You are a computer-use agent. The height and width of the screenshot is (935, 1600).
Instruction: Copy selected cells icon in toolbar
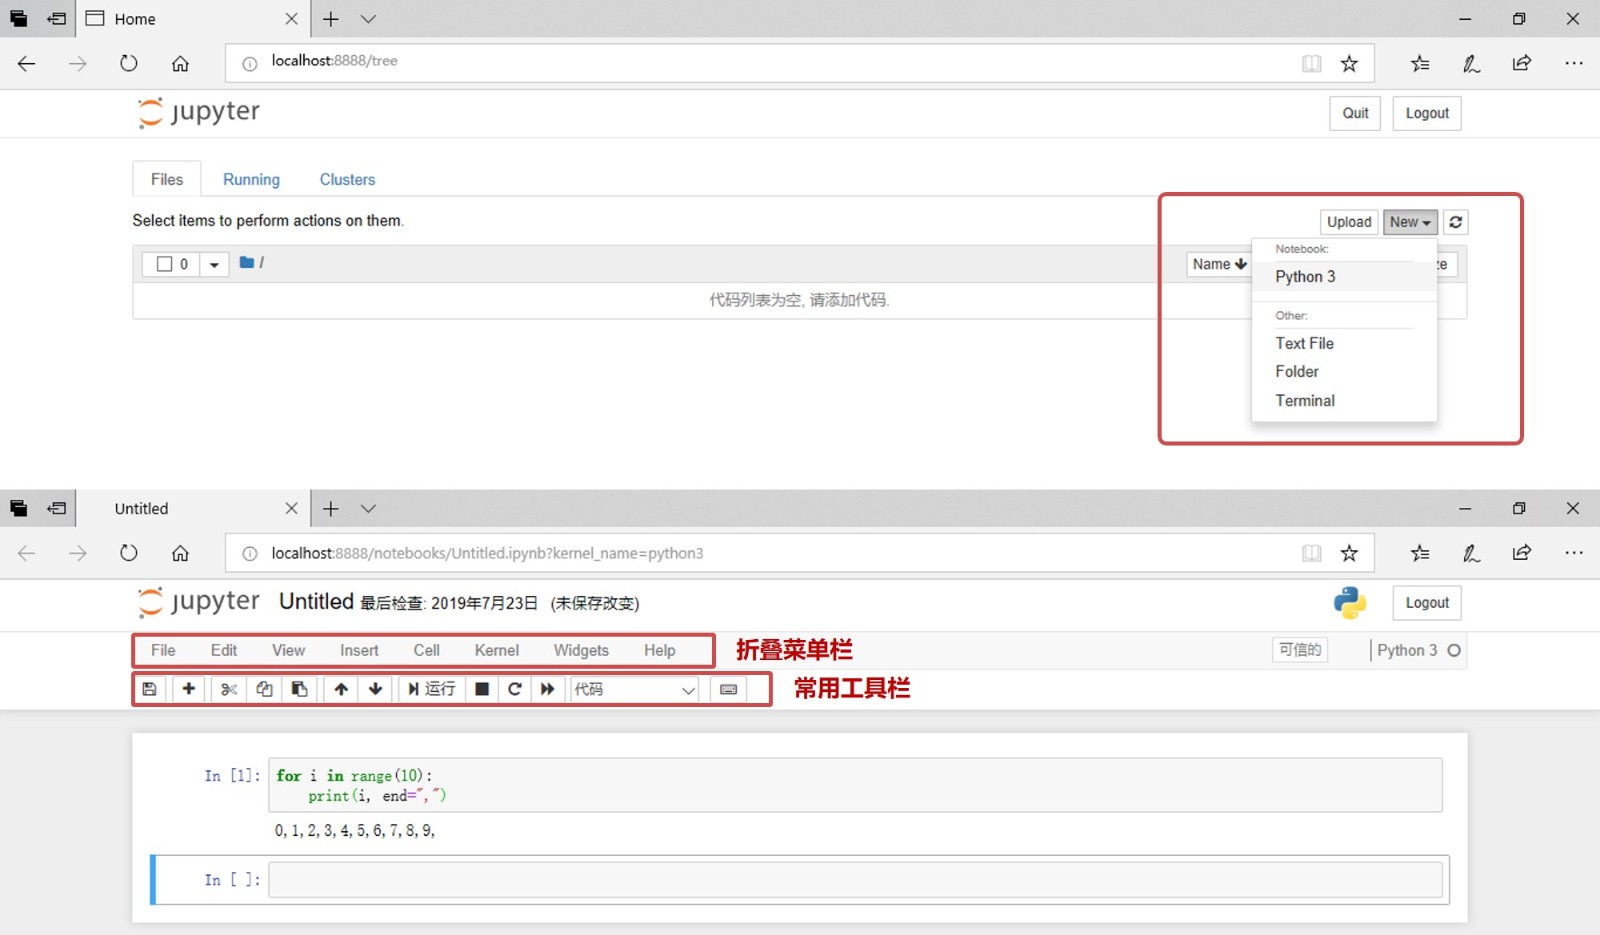pos(264,689)
